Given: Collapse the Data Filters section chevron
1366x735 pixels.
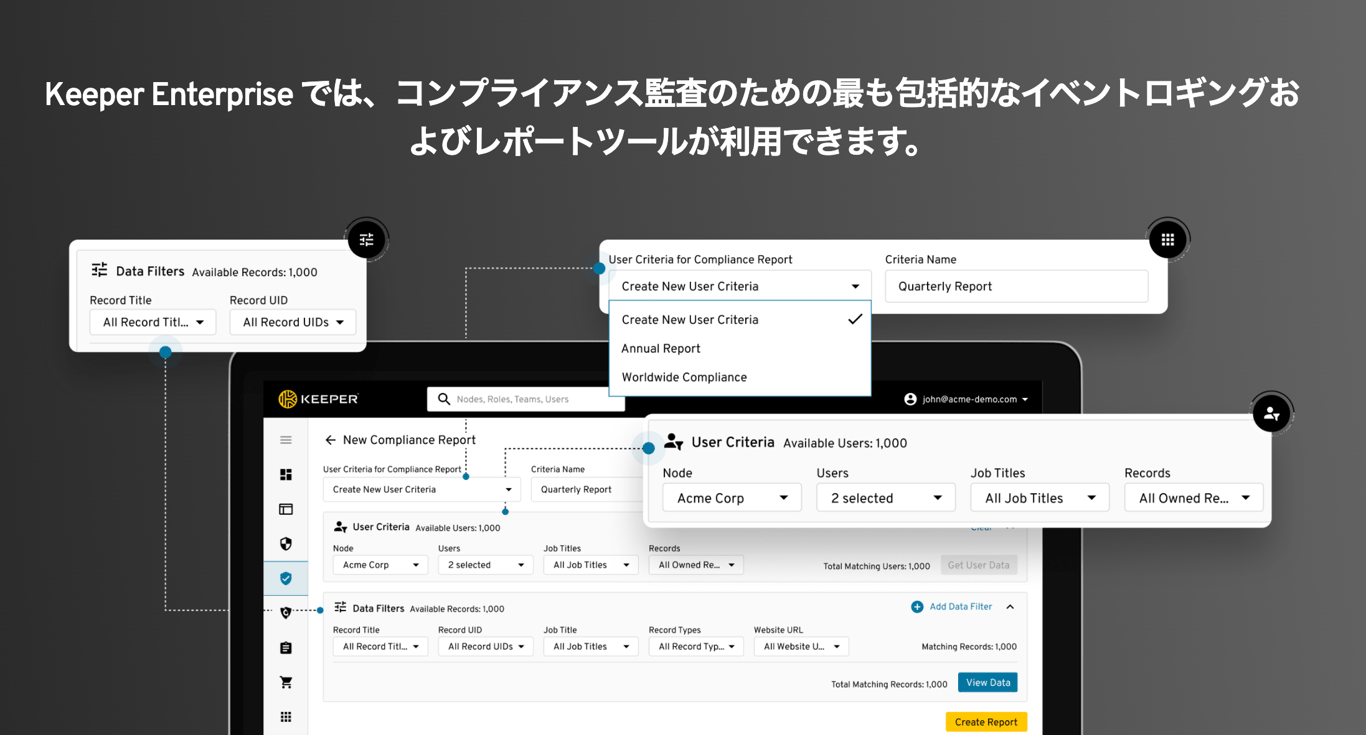Looking at the screenshot, I should 1009,606.
